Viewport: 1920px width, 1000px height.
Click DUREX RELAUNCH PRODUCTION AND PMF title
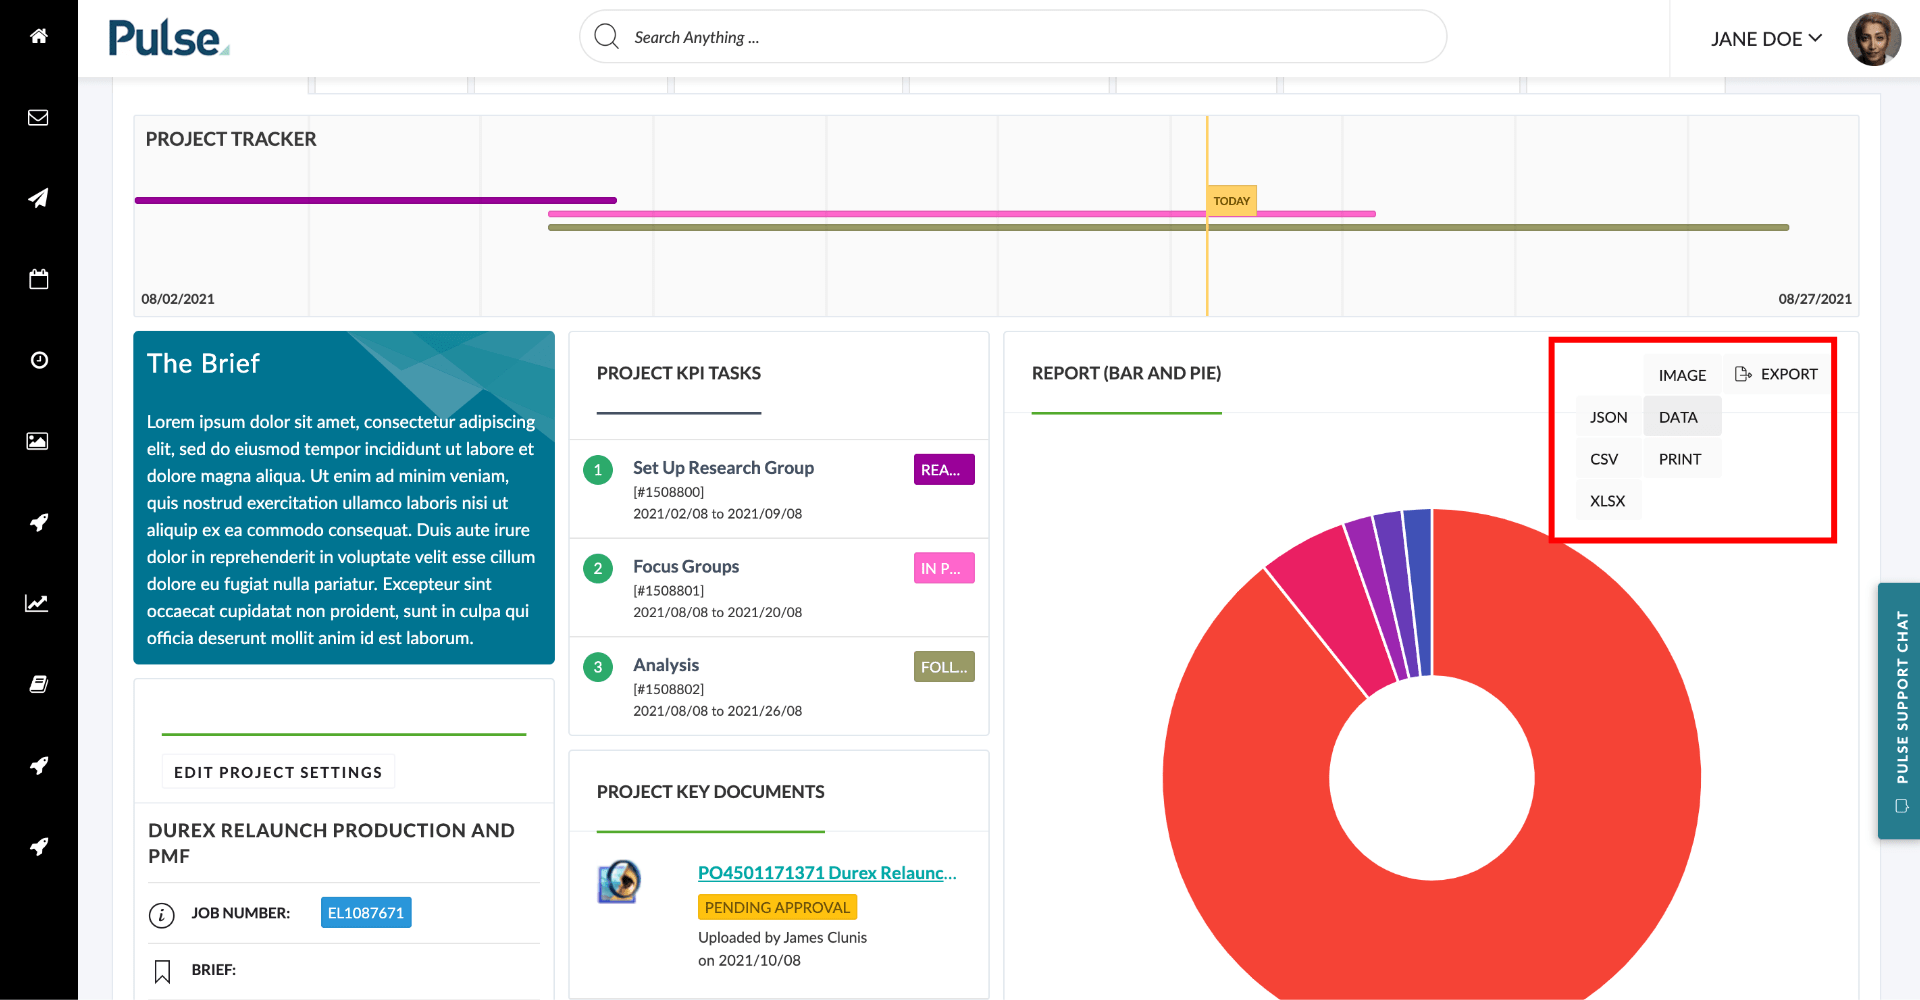coord(331,843)
